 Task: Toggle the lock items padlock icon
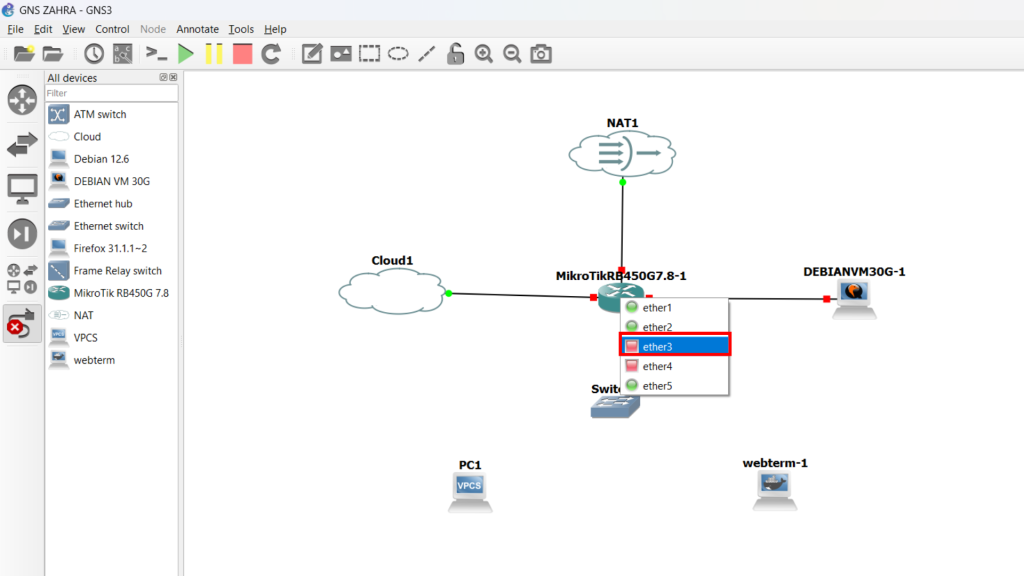tap(455, 54)
